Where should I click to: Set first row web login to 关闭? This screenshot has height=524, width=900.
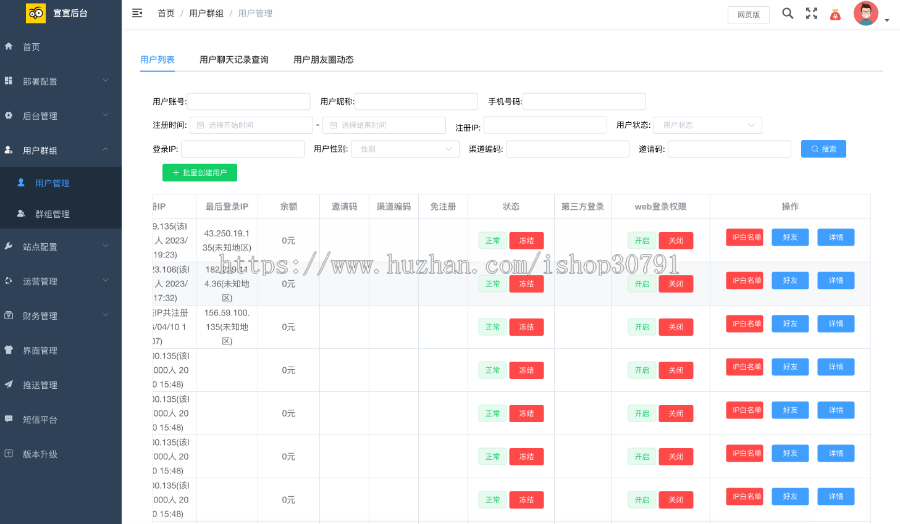pos(675,241)
